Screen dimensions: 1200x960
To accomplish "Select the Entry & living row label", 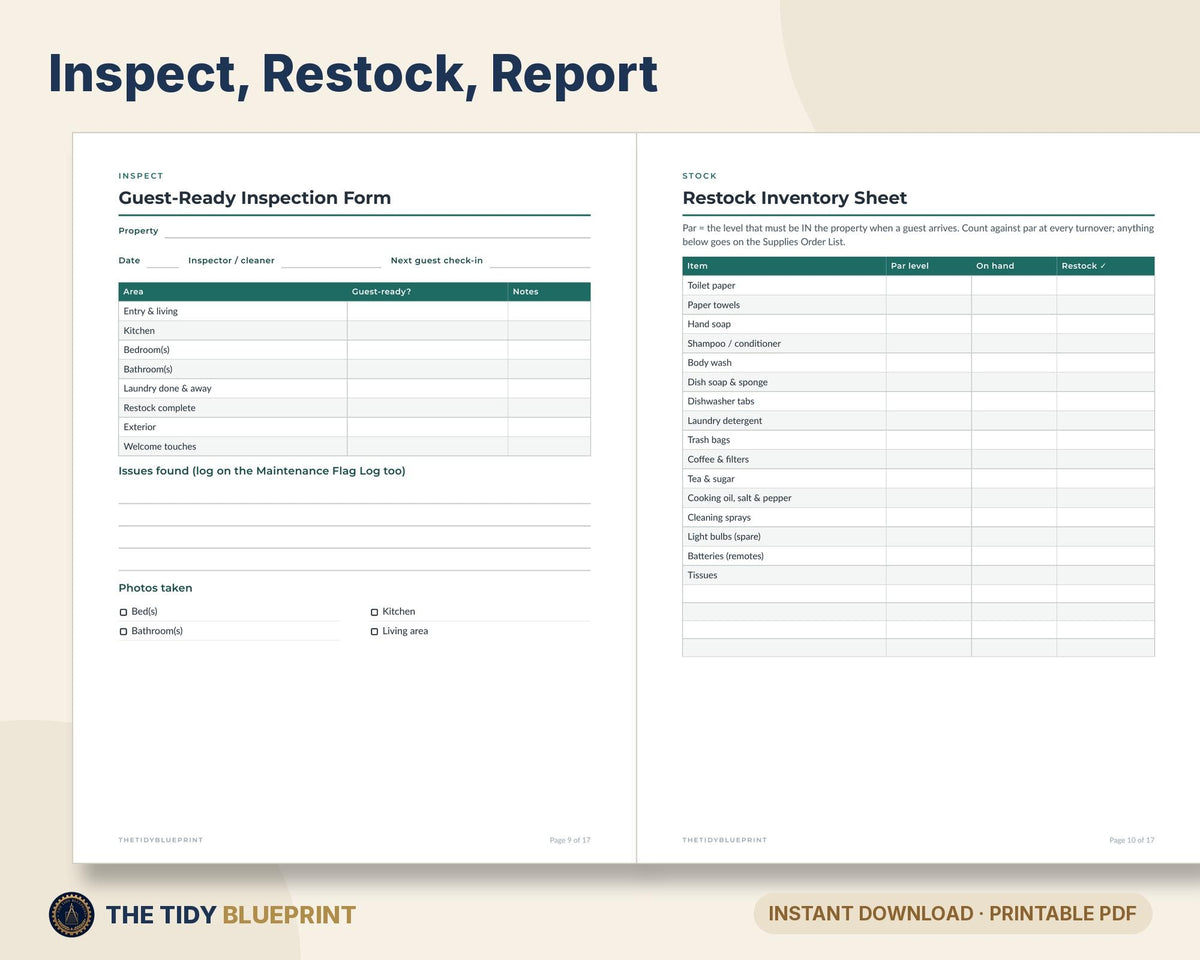I will click(151, 311).
